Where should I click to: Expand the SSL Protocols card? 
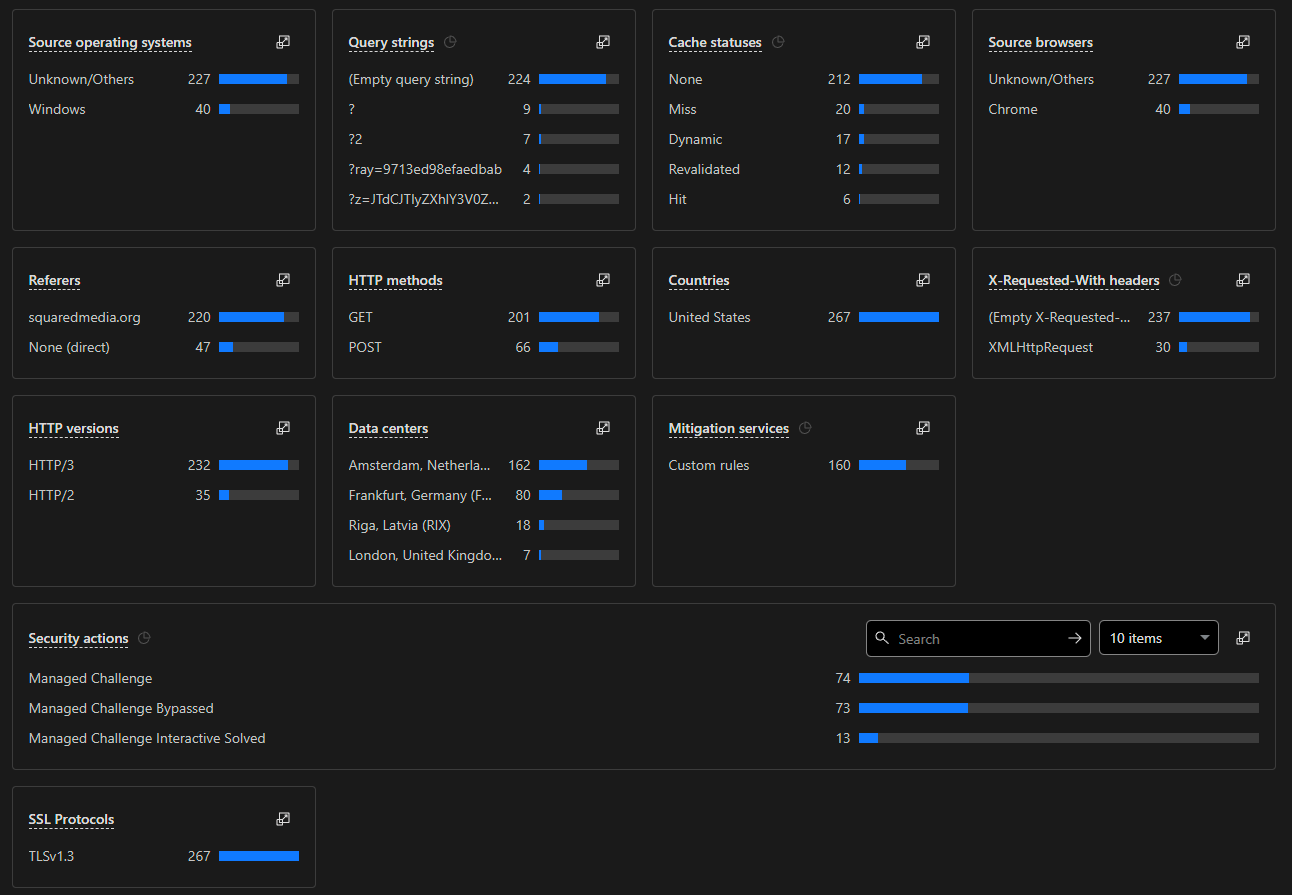point(283,819)
